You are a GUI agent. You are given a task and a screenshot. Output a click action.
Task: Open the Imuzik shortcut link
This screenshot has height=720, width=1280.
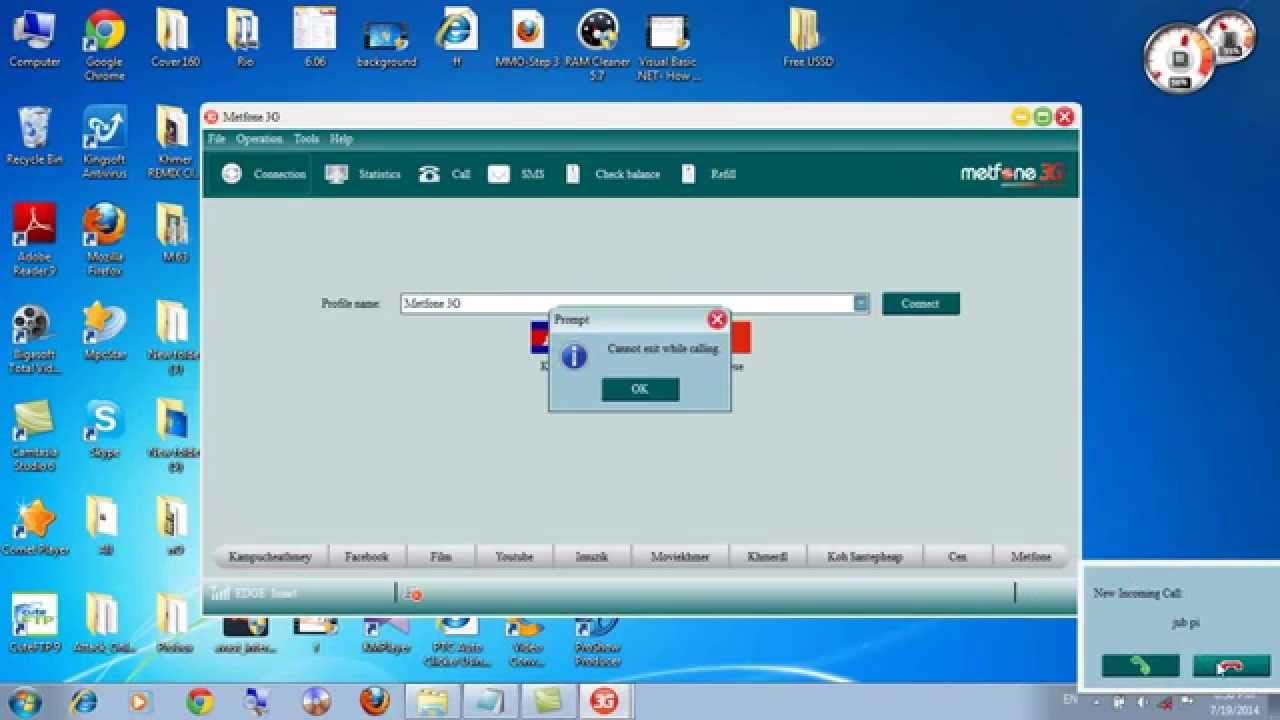point(592,556)
